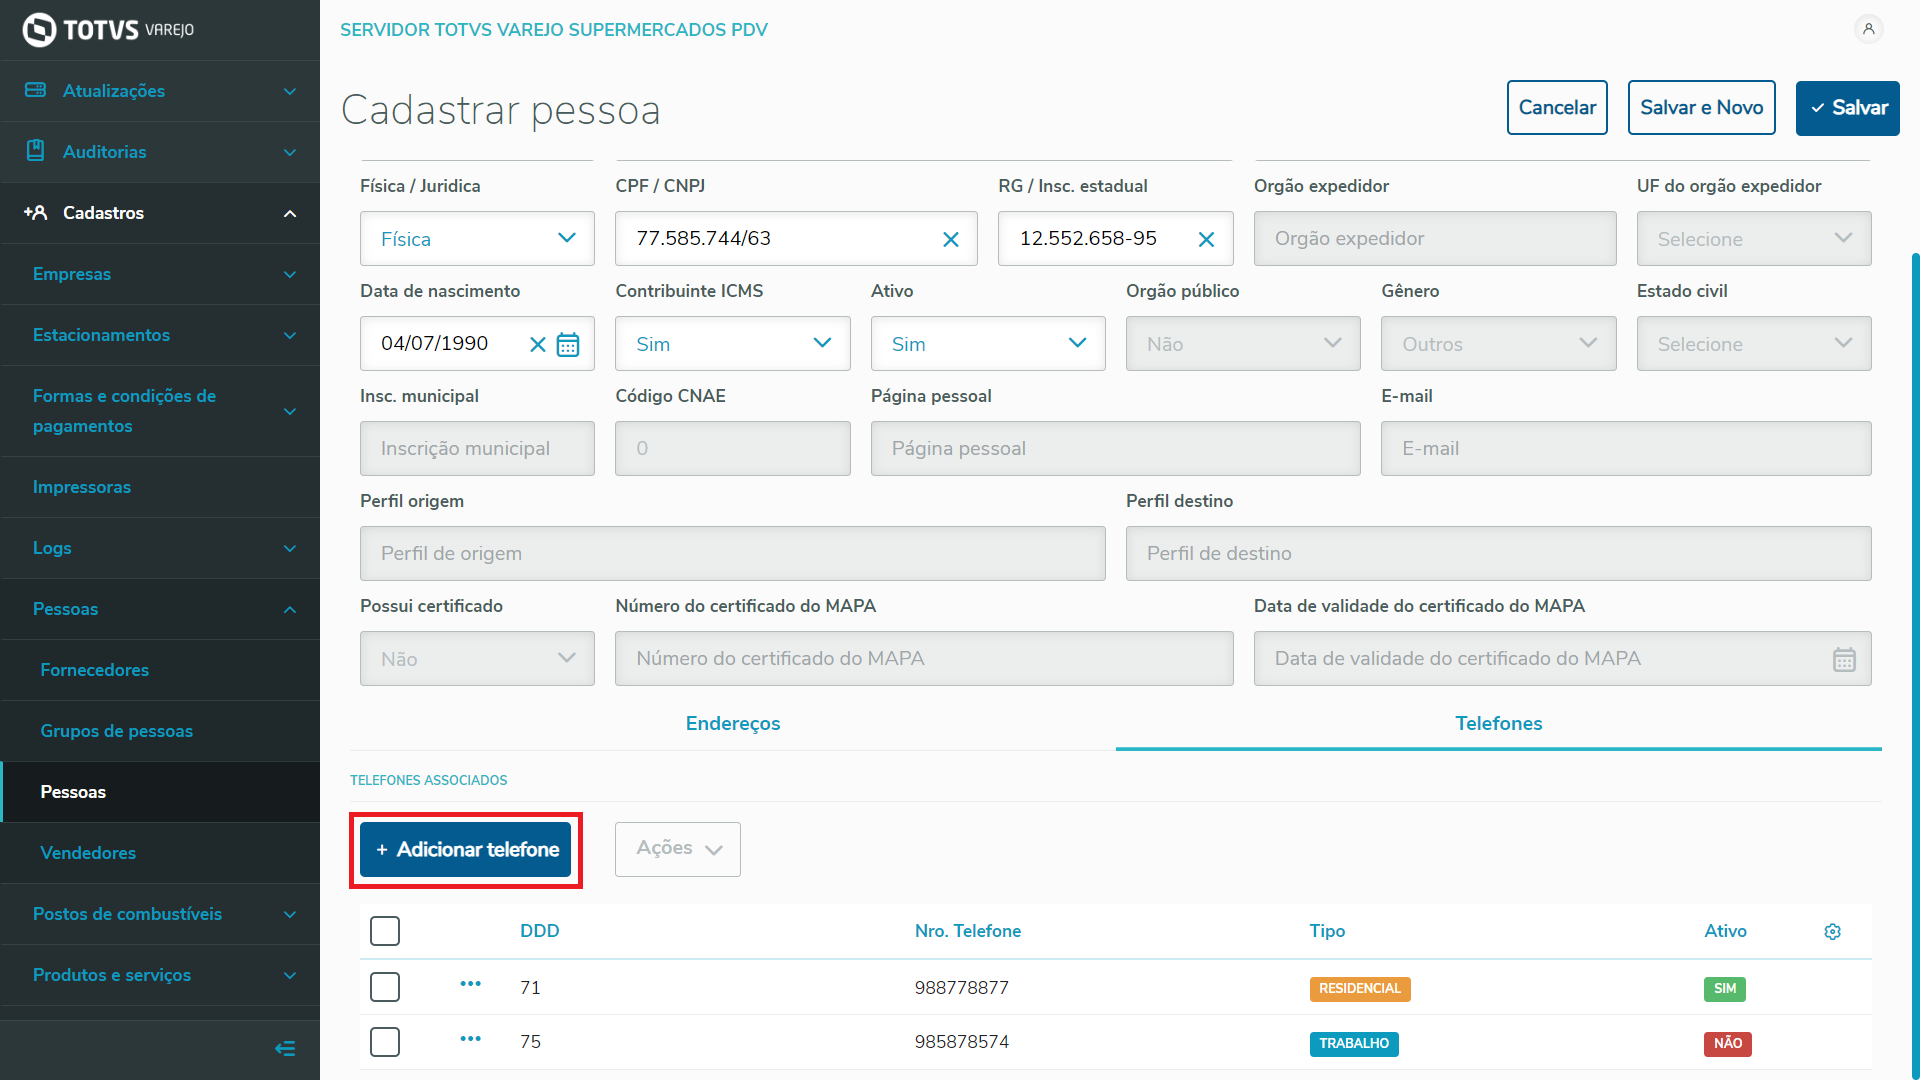The height and width of the screenshot is (1080, 1920).
Task: Open the phone table settings gear
Action: point(1832,931)
